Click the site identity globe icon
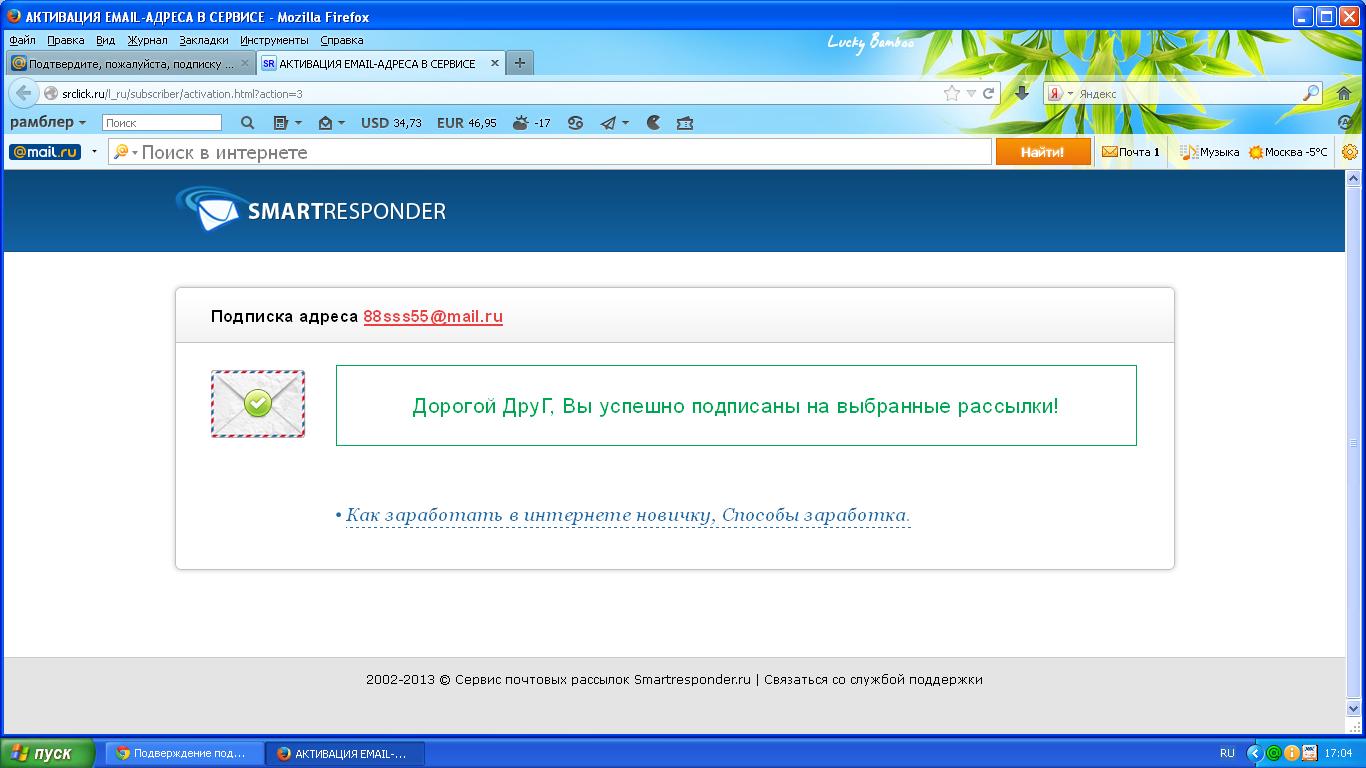The image size is (1366, 768). (51, 93)
